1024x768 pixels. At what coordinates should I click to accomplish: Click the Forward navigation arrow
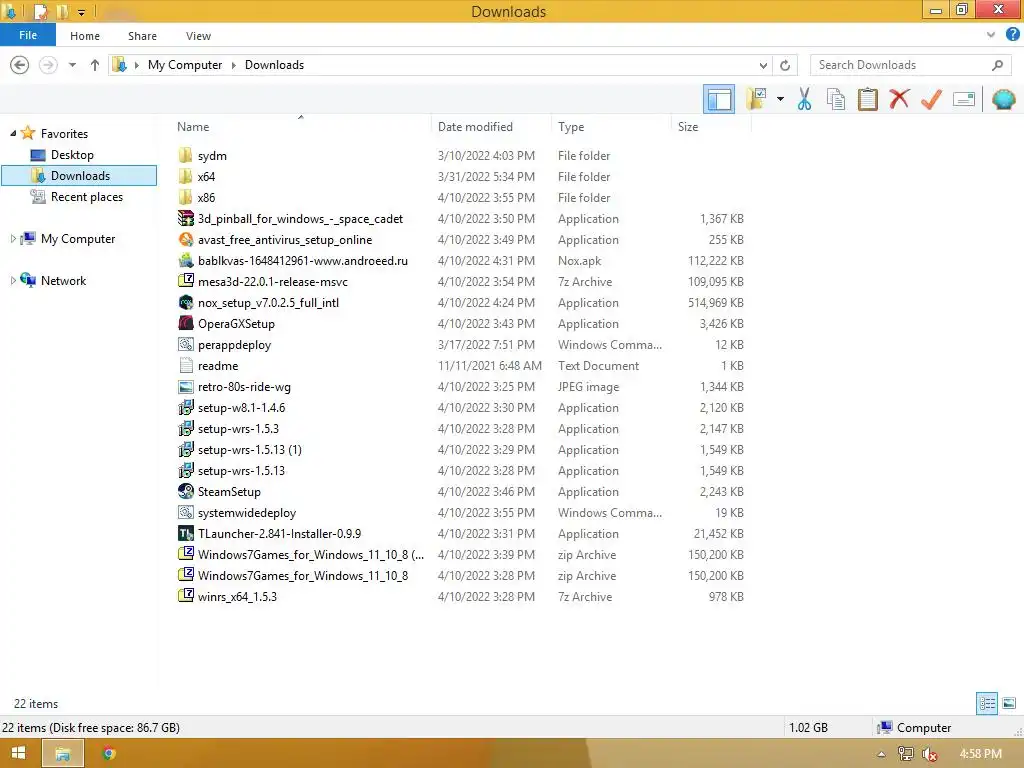point(48,65)
